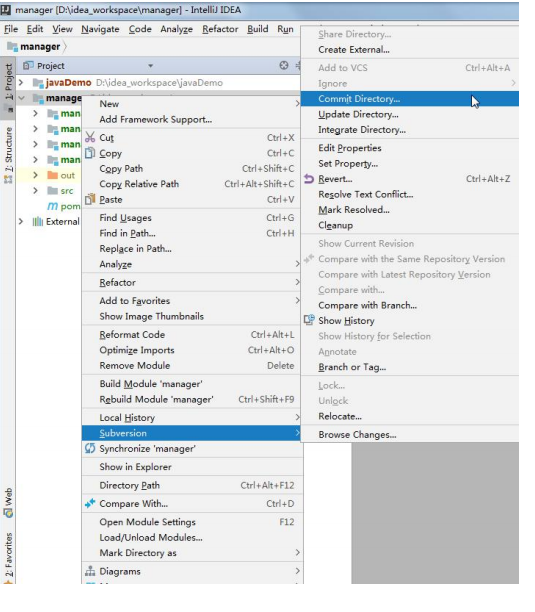Choose Show in Explorer
The height and width of the screenshot is (612, 535).
pos(192,466)
